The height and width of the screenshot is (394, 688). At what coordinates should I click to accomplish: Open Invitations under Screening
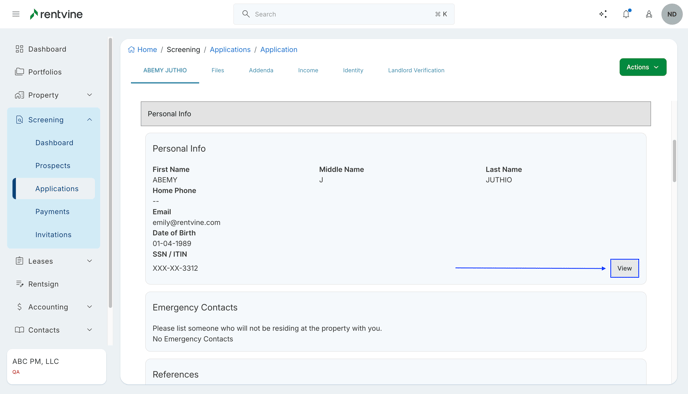[53, 235]
